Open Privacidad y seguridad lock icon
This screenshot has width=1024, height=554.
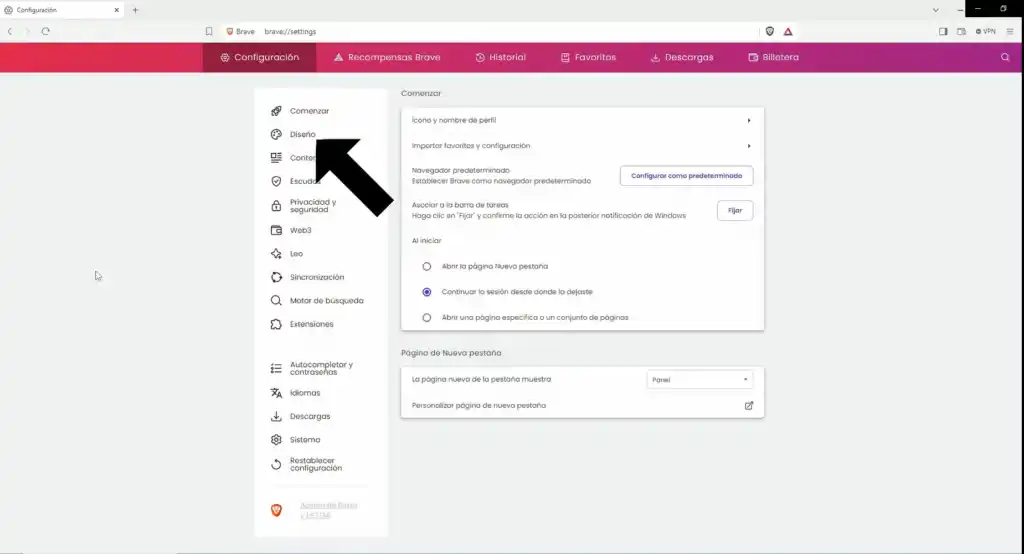click(276, 206)
